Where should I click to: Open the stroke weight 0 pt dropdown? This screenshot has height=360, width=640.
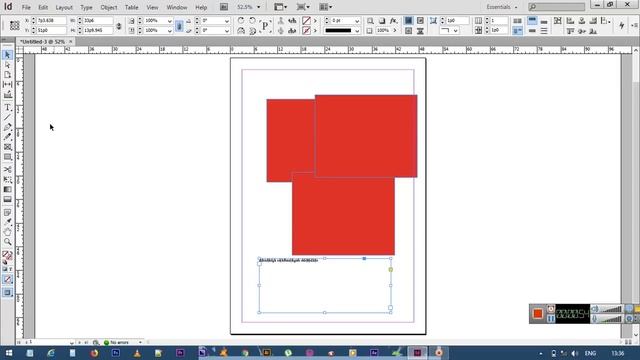tap(357, 20)
